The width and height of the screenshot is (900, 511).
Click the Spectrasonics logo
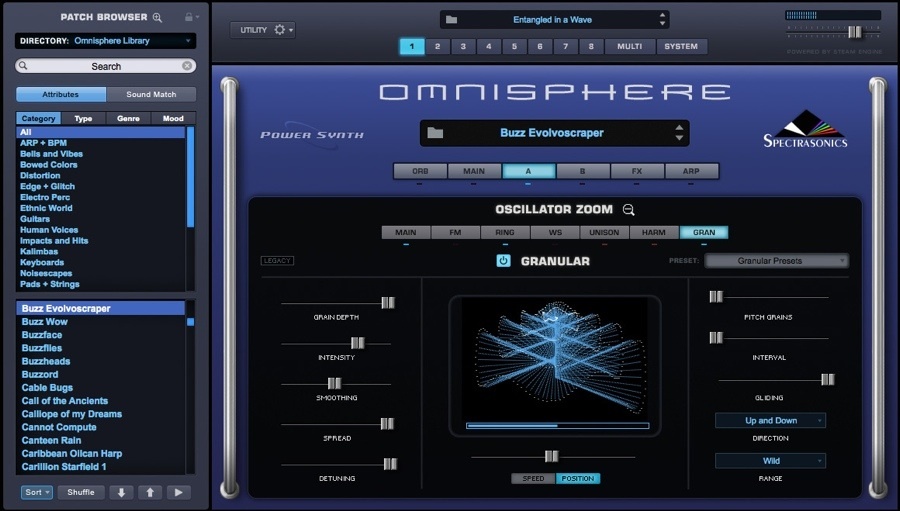(x=805, y=129)
